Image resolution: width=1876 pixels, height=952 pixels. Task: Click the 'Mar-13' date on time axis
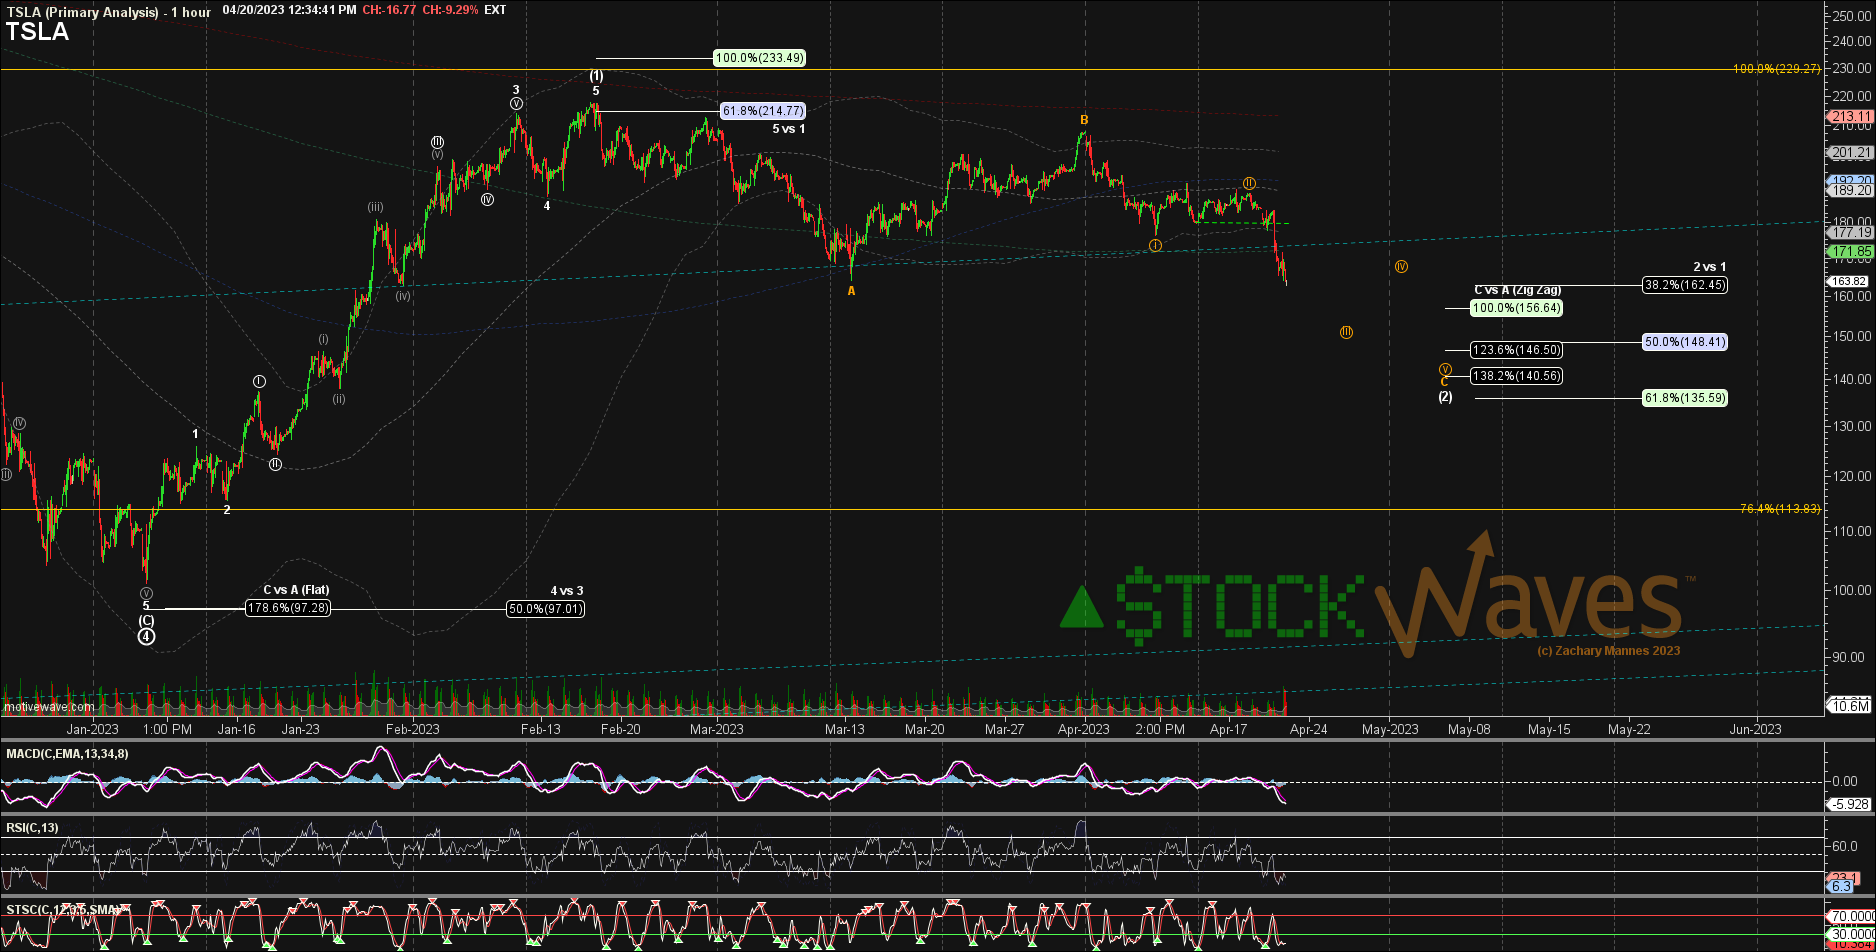coord(845,729)
